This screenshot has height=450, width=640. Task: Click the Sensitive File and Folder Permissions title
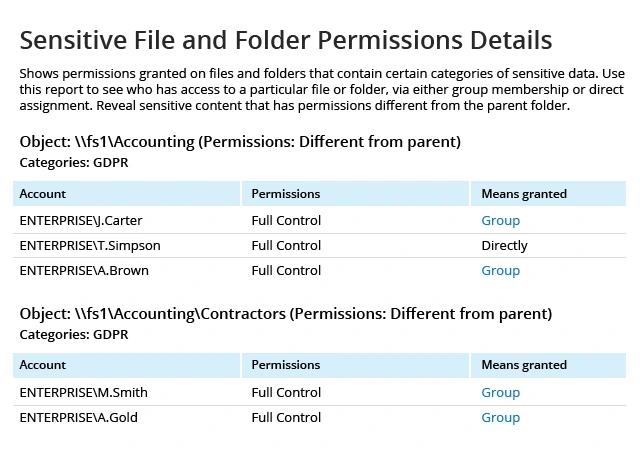tap(286, 40)
